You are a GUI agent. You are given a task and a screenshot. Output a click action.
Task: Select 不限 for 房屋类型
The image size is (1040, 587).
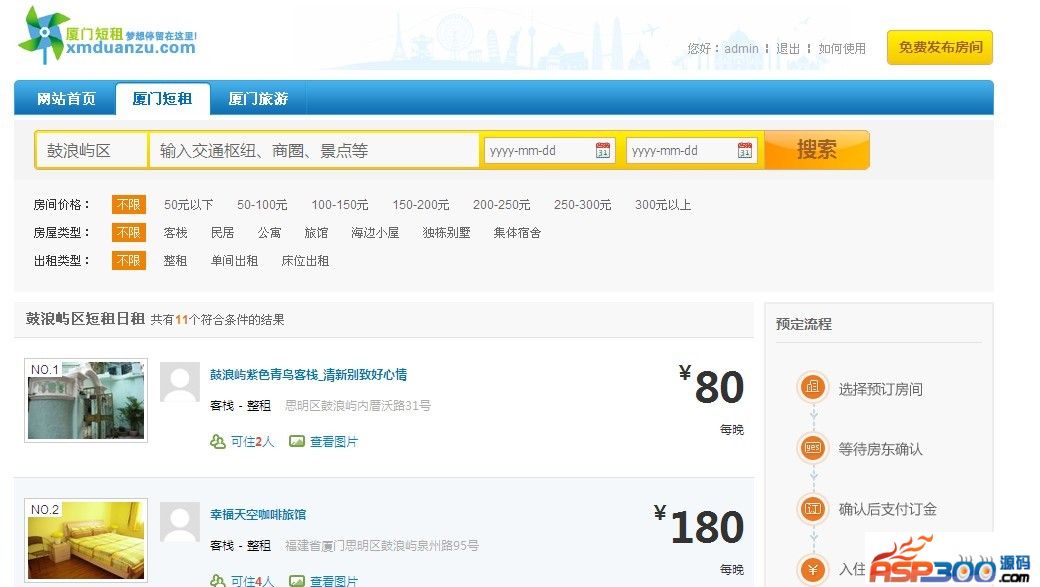[x=129, y=232]
